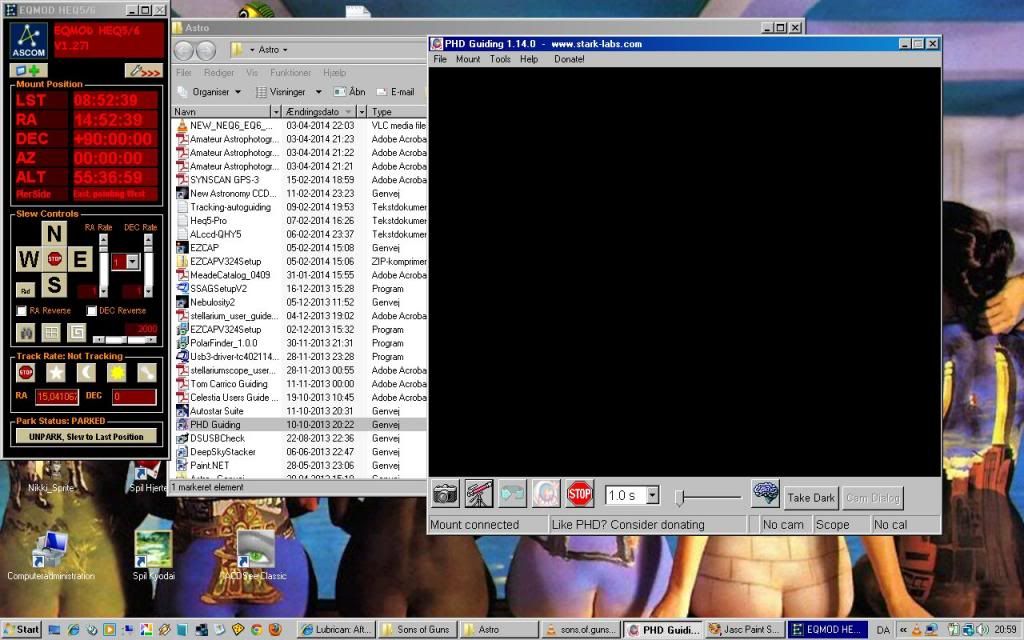1024x640 pixels.
Task: Slew south with the S button
Action: (x=54, y=285)
